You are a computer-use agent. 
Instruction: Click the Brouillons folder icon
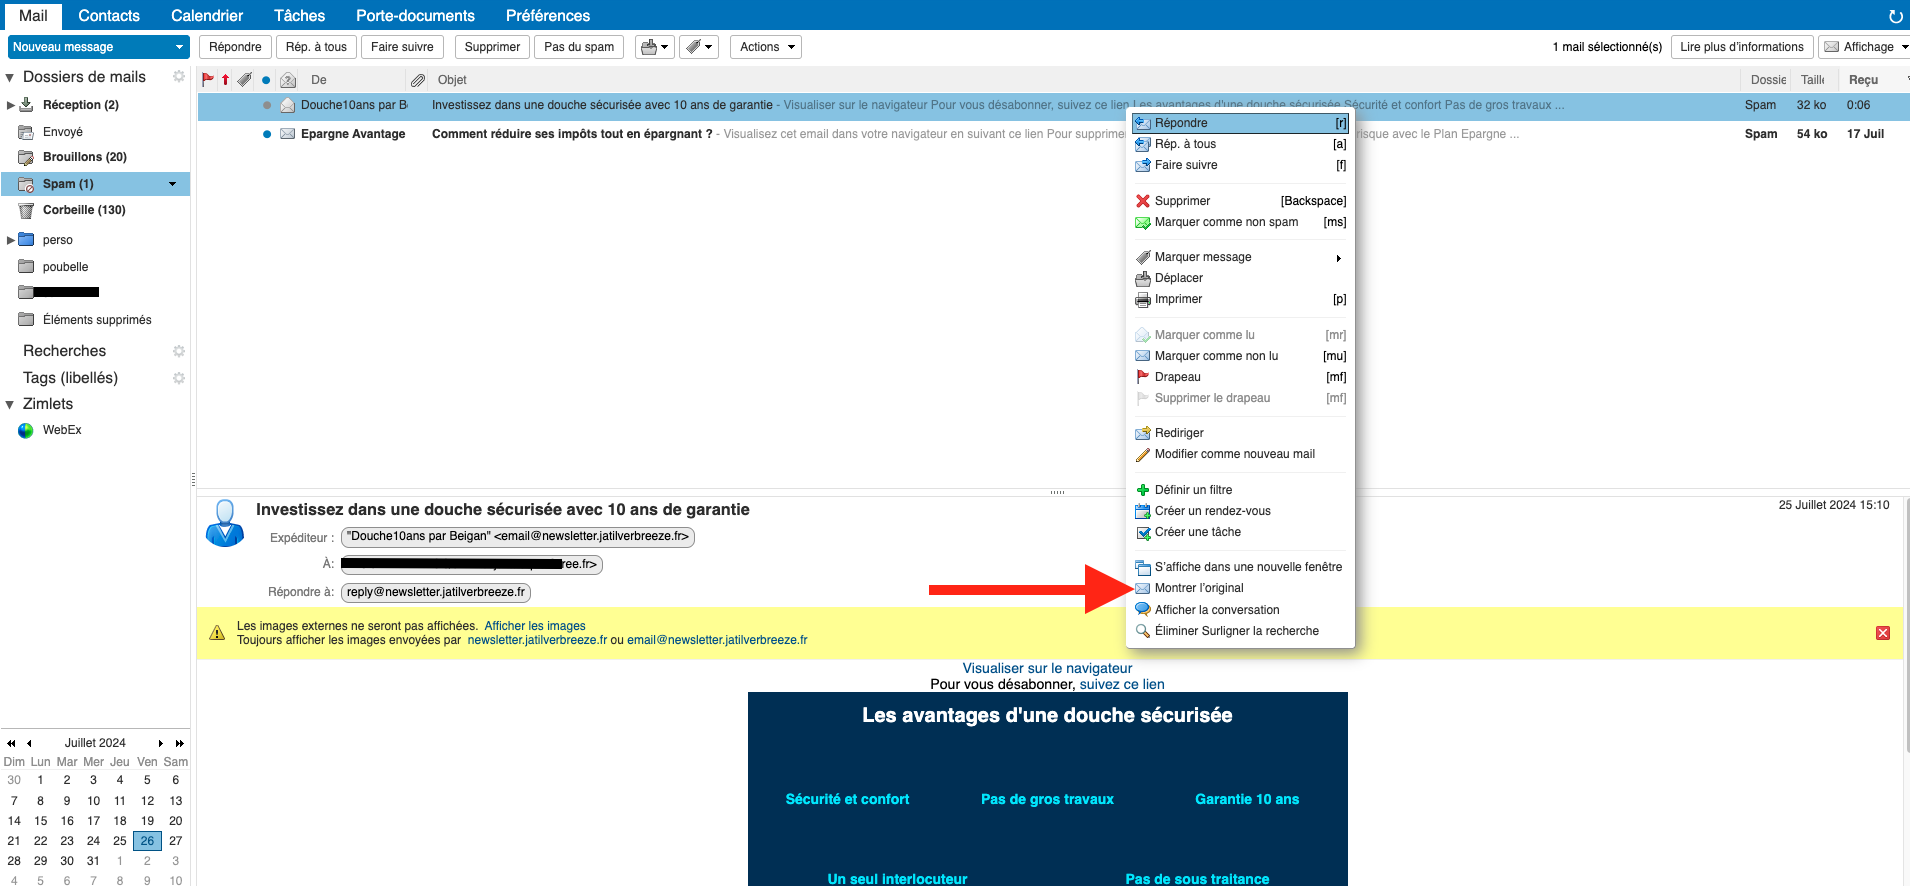[26, 157]
